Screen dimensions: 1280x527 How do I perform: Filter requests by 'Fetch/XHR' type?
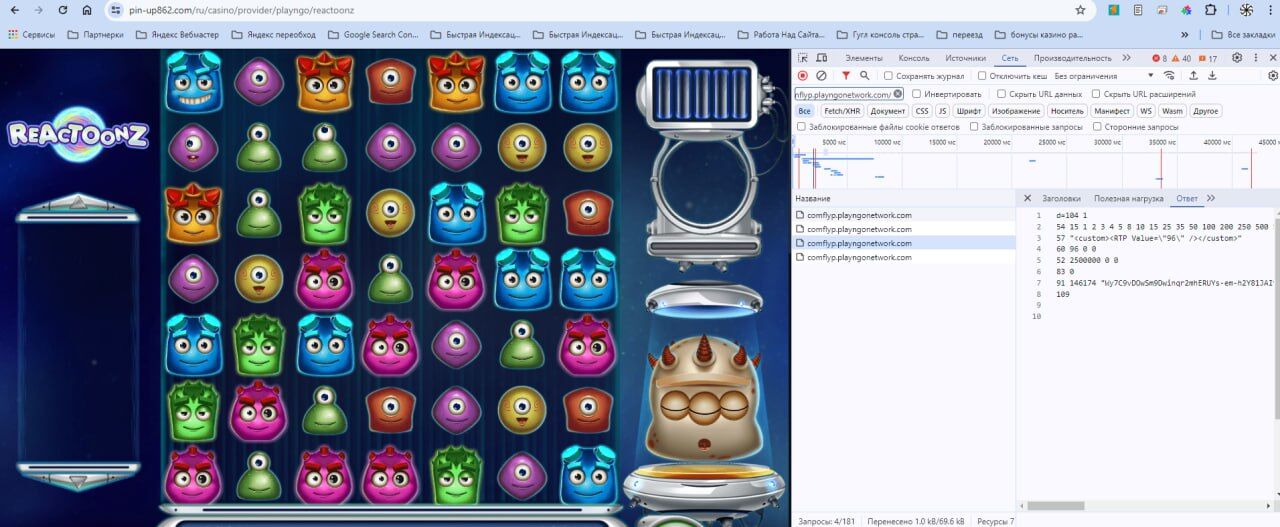(841, 111)
